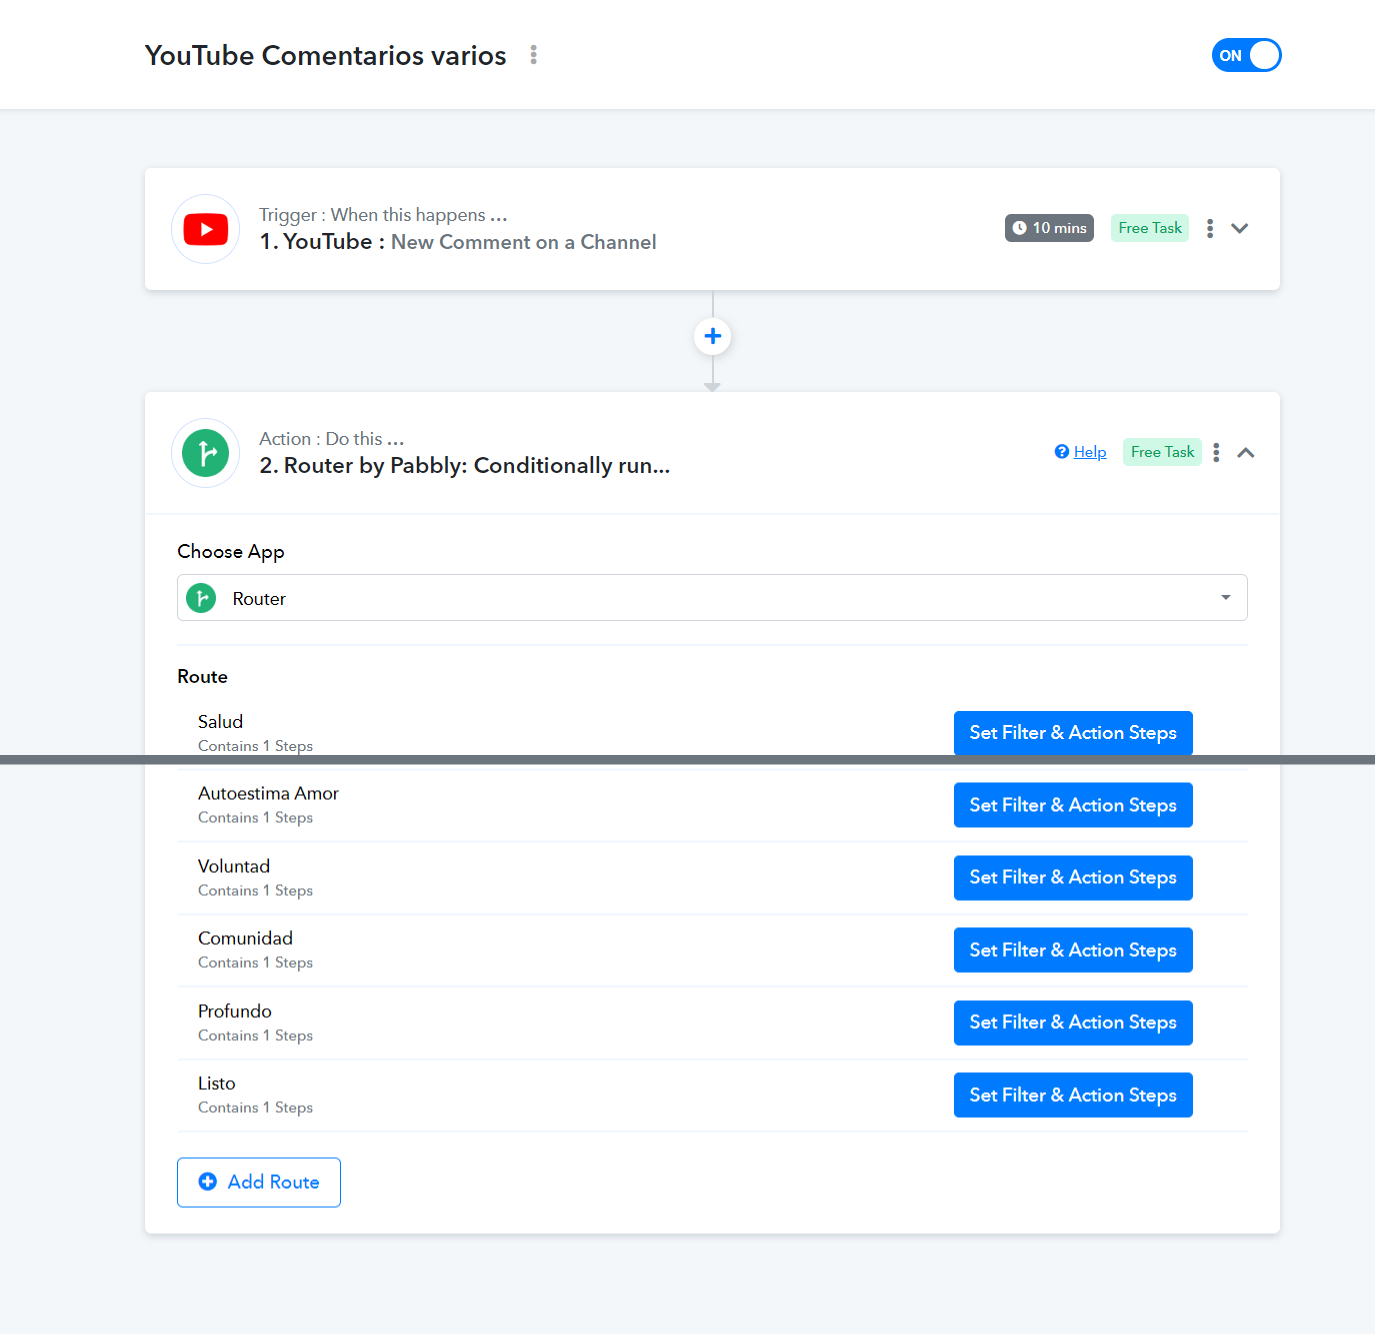Click Router icon inside Choose App field

click(x=201, y=598)
